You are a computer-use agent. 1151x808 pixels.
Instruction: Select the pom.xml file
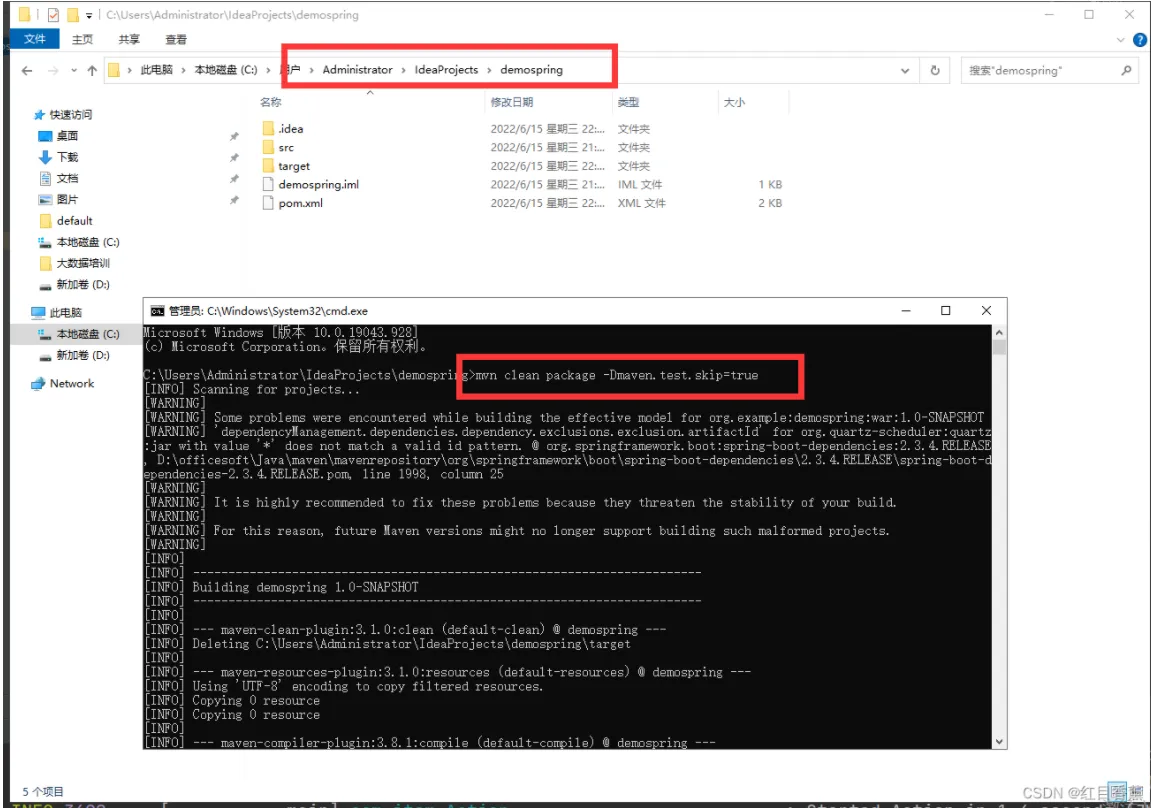300,203
